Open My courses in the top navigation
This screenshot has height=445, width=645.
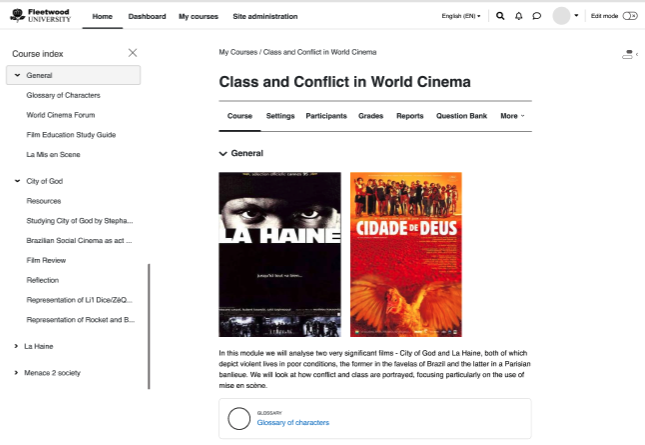198,16
